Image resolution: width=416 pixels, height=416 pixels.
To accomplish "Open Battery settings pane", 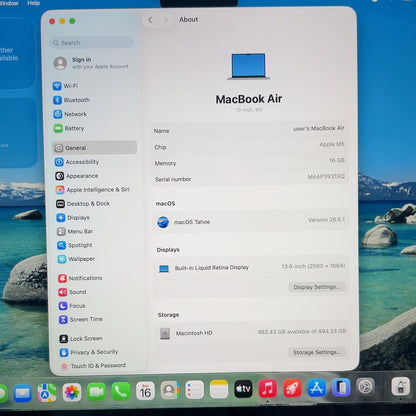I will click(69, 128).
